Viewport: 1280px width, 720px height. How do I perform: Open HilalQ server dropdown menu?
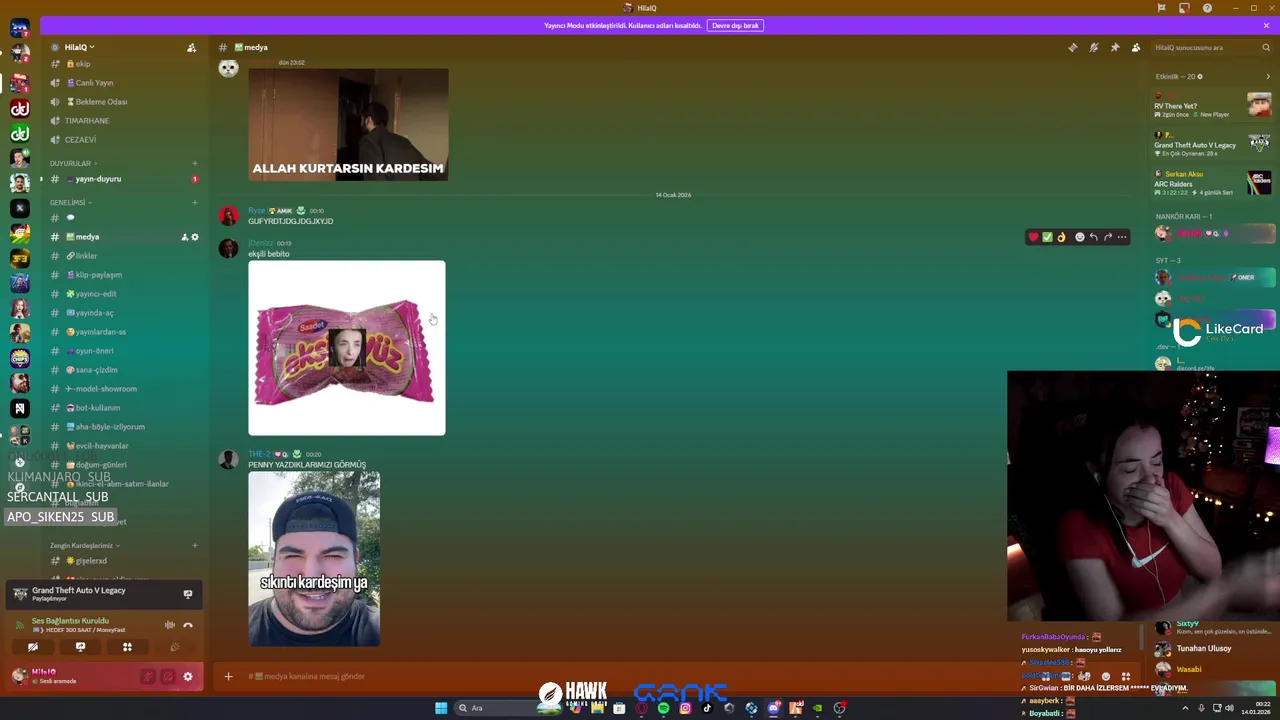coord(79,47)
